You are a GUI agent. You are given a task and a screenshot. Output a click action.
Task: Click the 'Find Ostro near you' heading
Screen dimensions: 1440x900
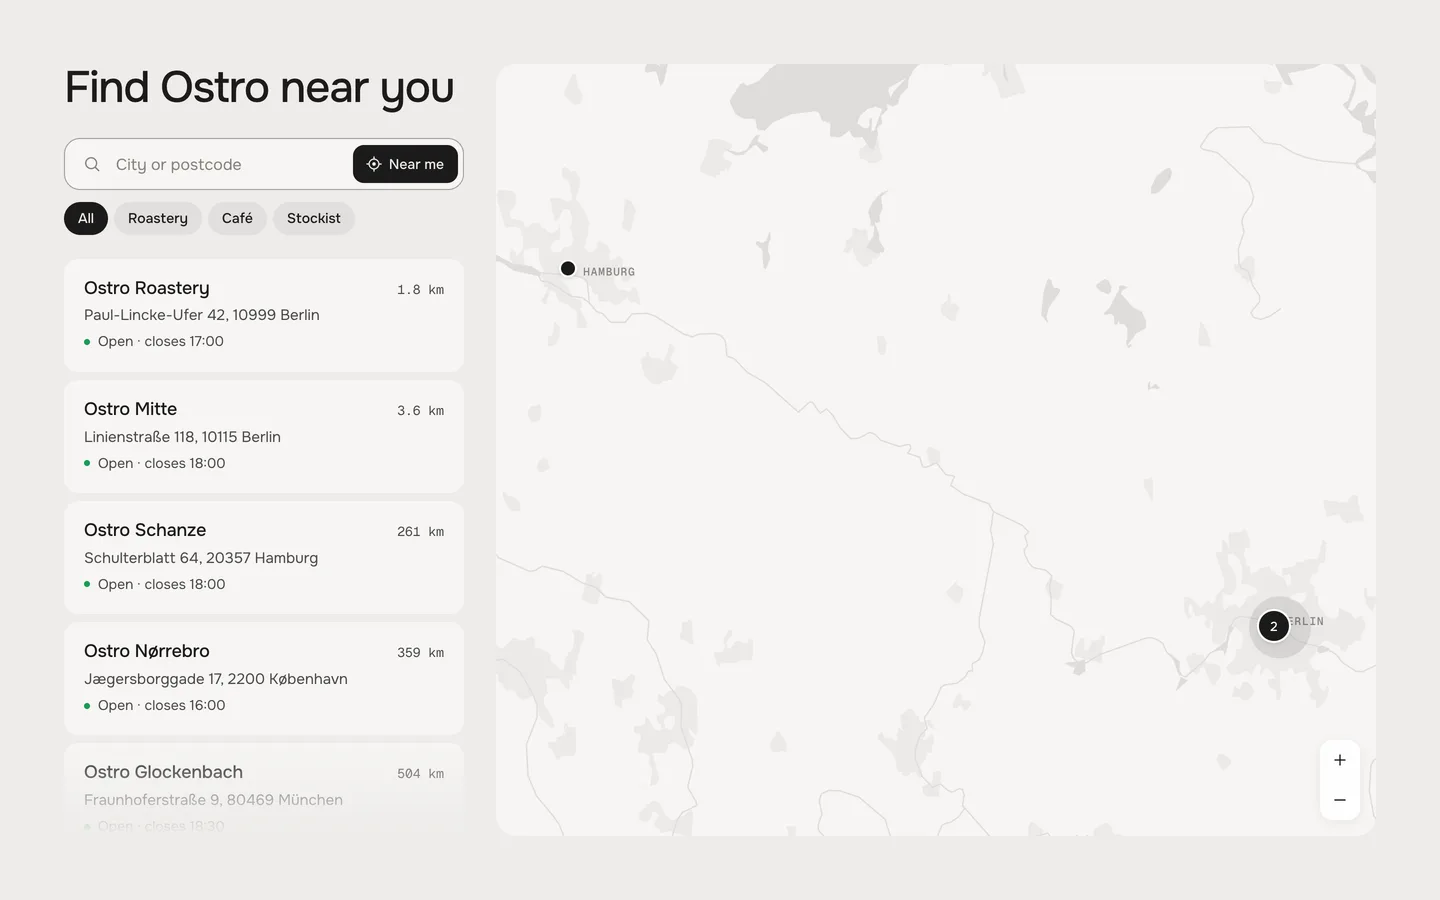click(259, 89)
